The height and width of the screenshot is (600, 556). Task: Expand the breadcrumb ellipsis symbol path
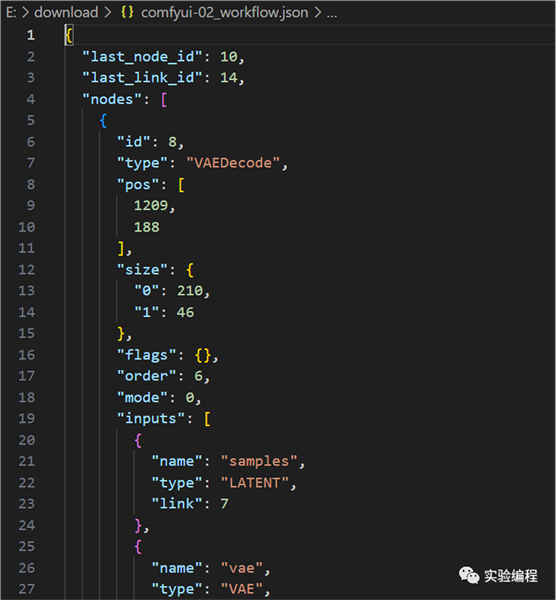pyautogui.click(x=332, y=13)
